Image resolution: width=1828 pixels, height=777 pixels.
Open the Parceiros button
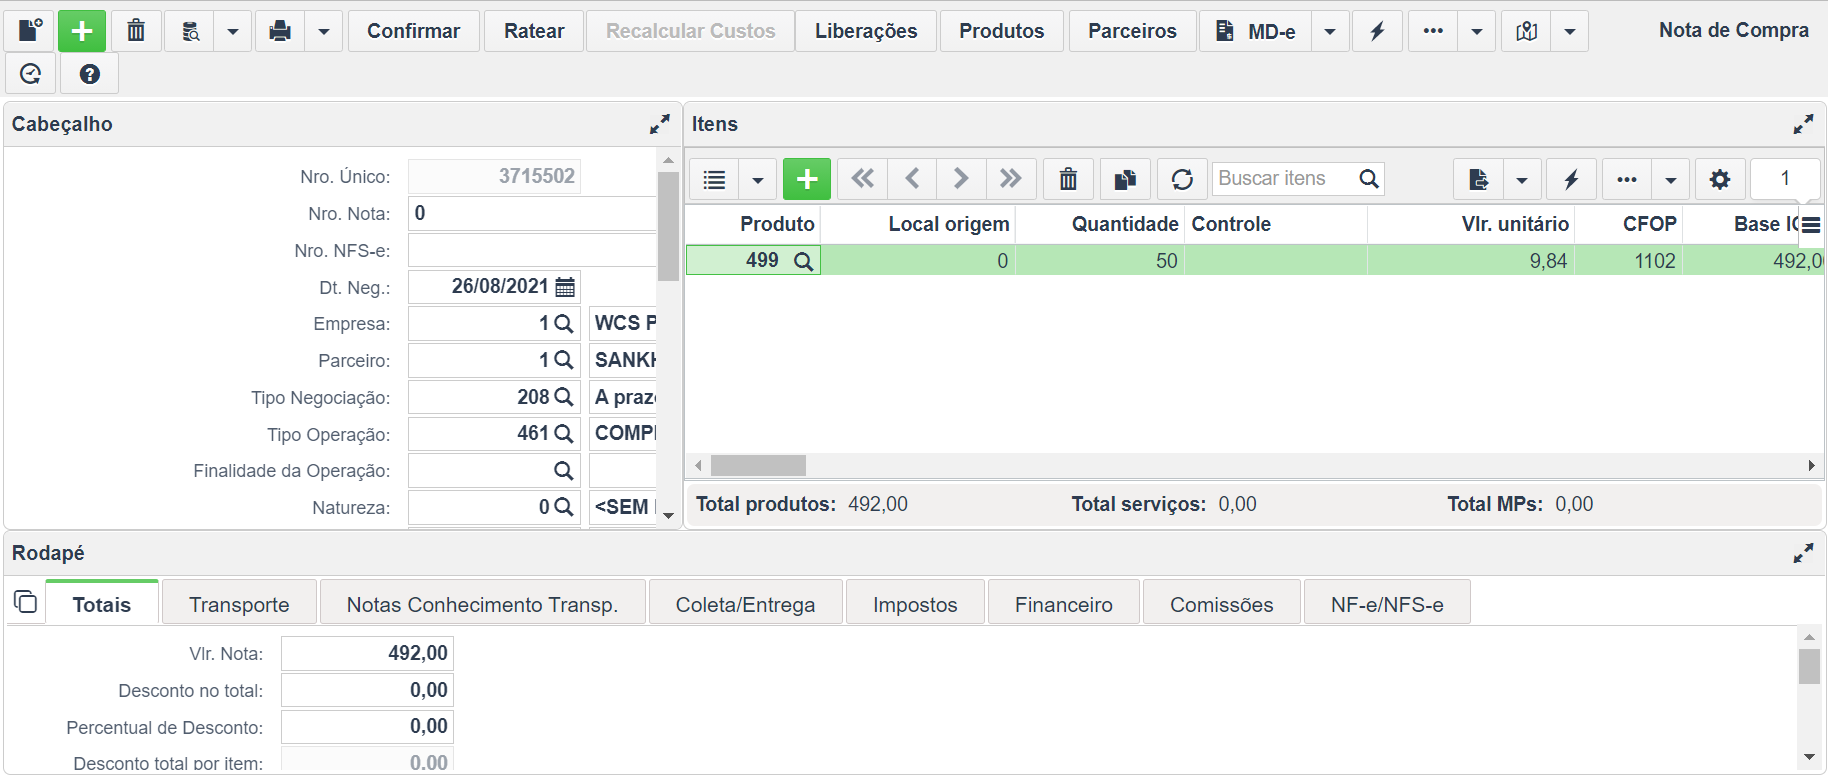pyautogui.click(x=1132, y=31)
